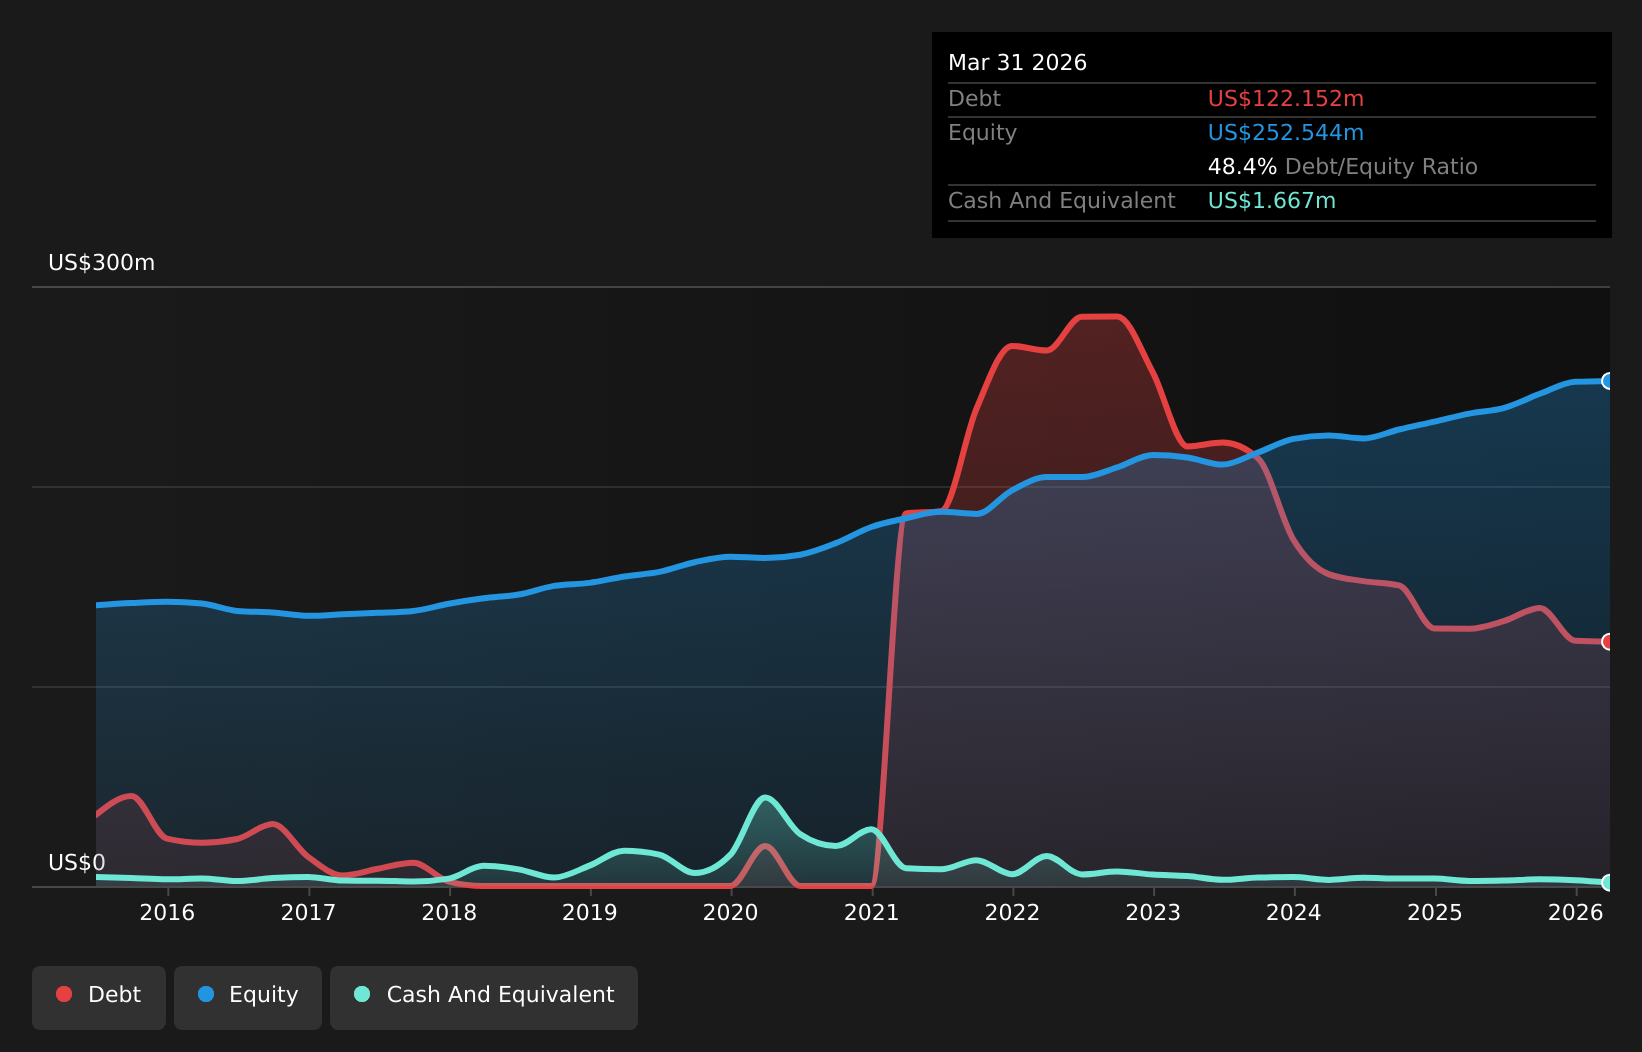Click the 48.4% Debt/Equity Ratio text
Image resolution: width=1642 pixels, height=1052 pixels.
tap(1343, 167)
